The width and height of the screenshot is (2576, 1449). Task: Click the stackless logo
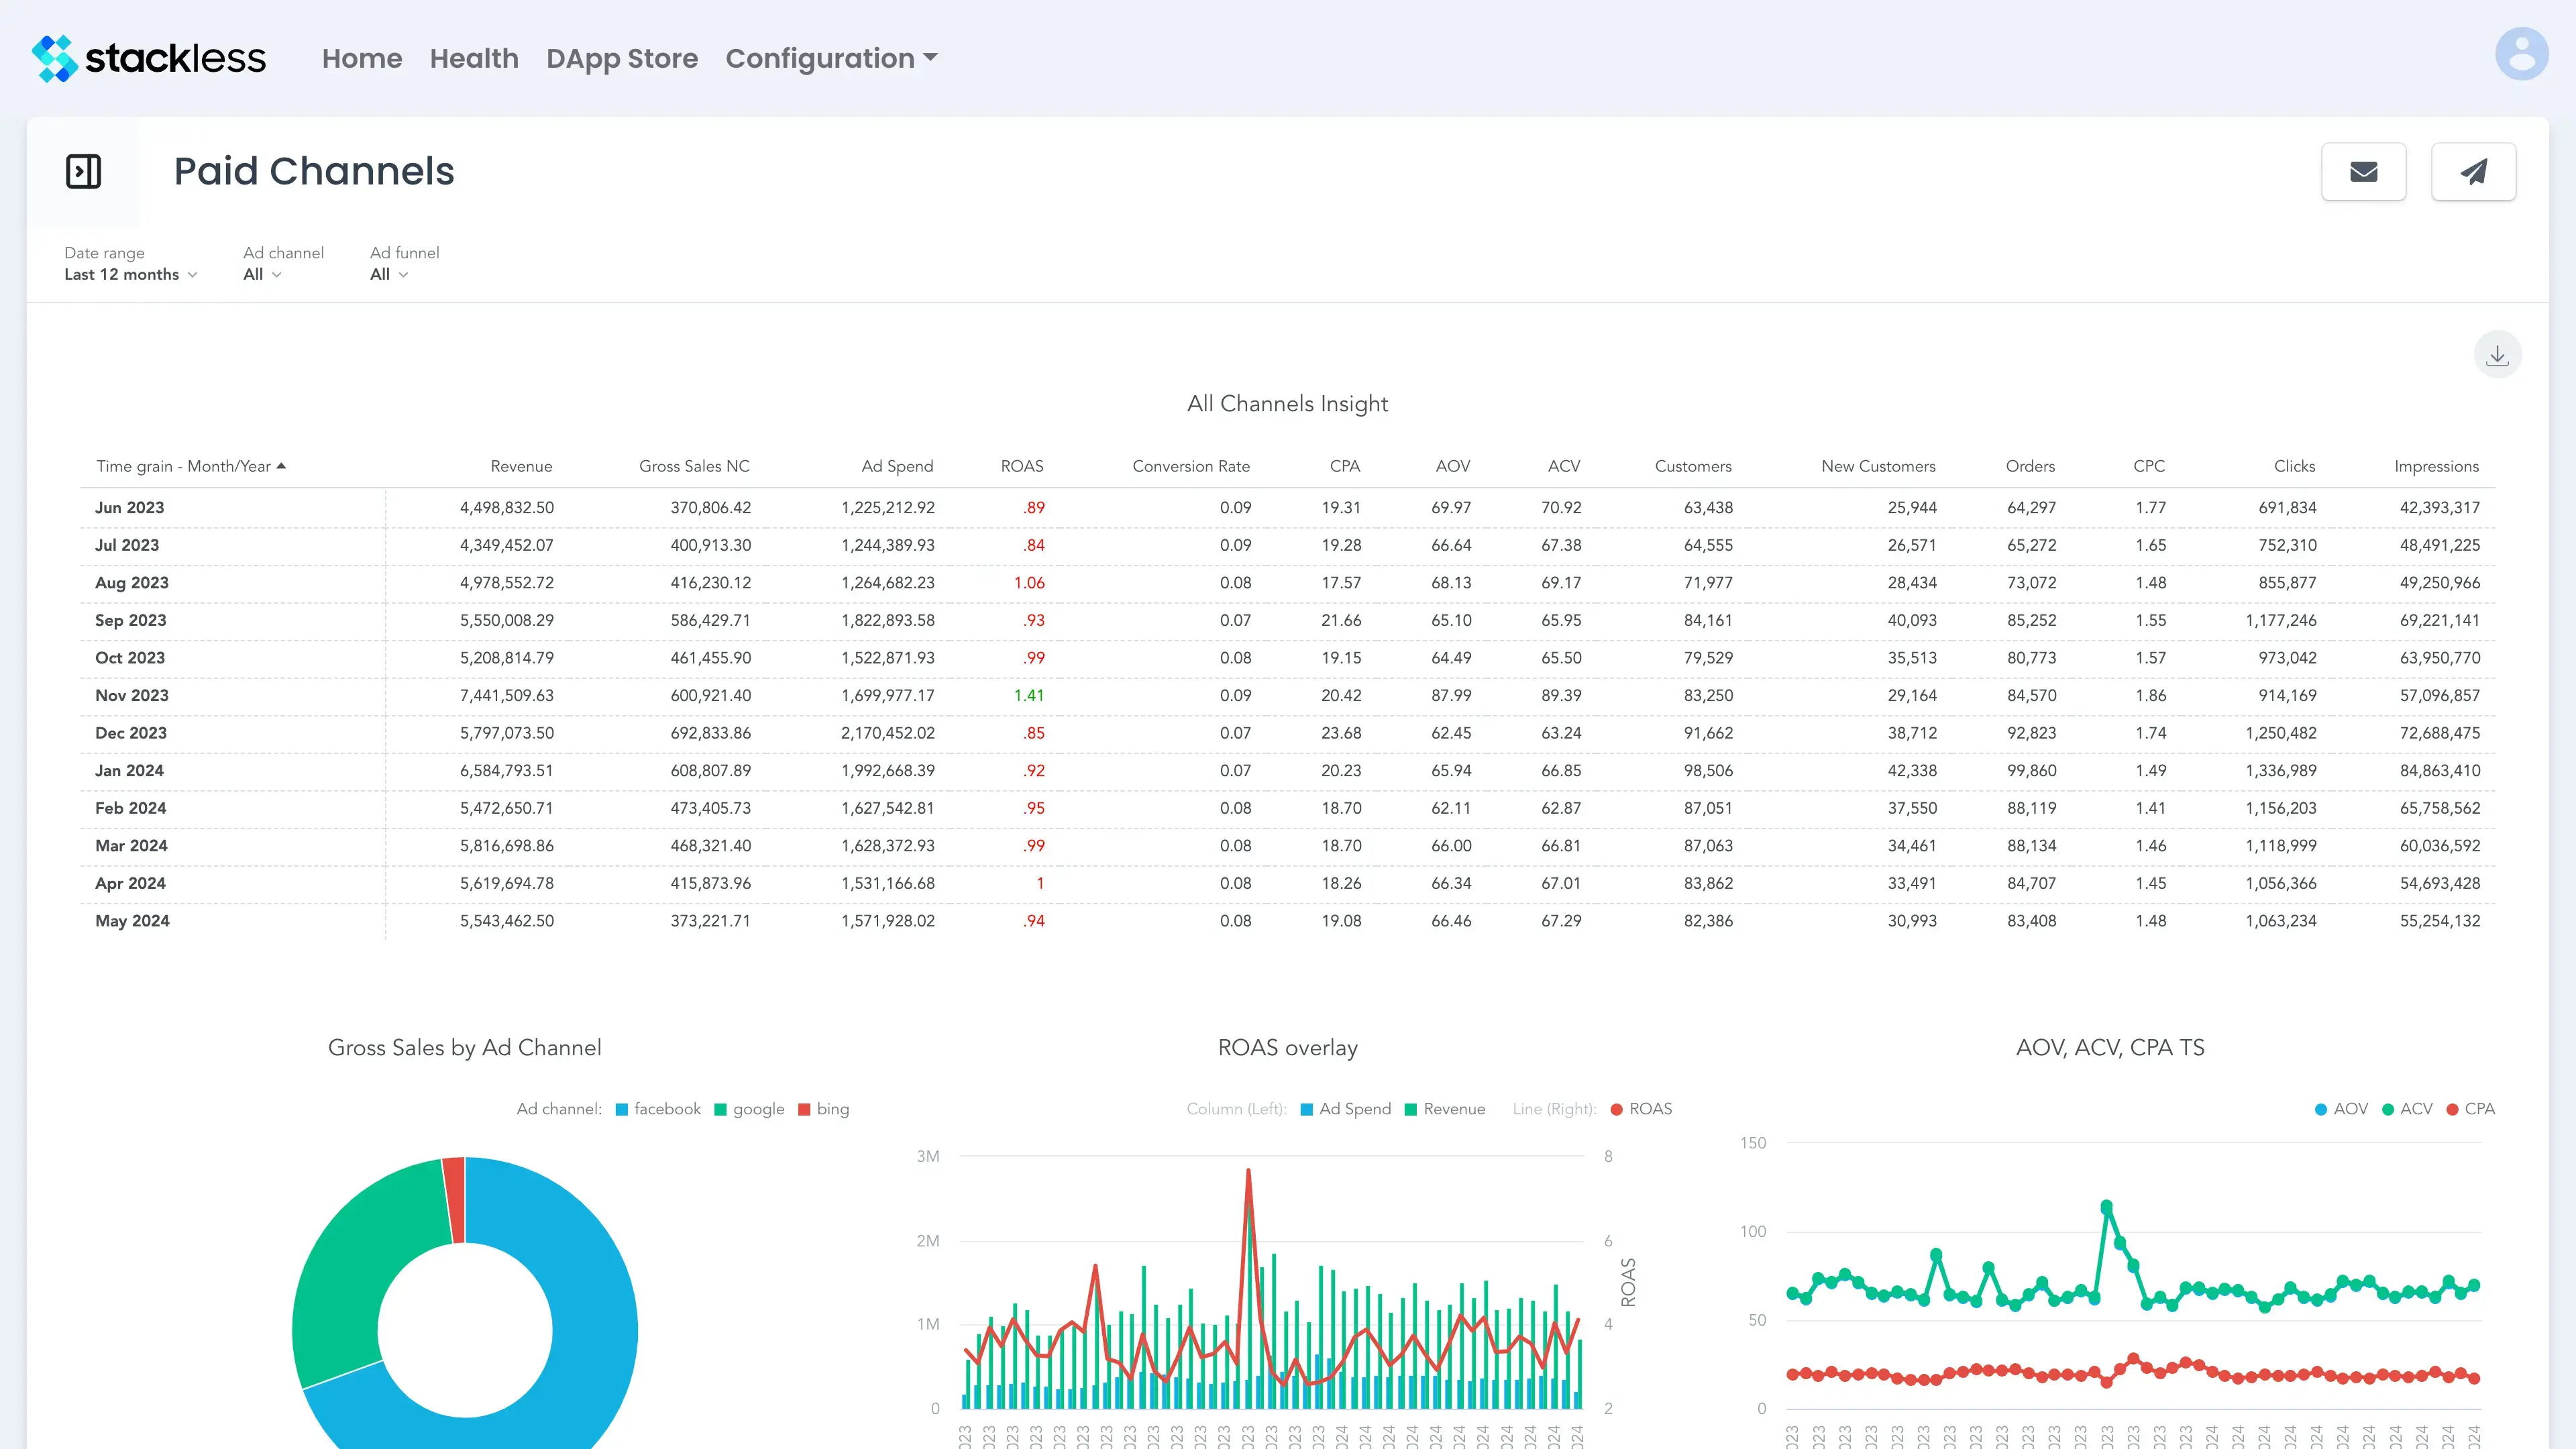pos(149,58)
